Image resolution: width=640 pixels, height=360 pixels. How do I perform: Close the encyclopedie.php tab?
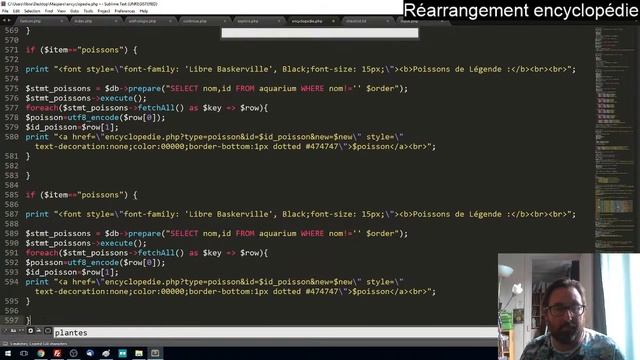pyautogui.click(x=333, y=21)
